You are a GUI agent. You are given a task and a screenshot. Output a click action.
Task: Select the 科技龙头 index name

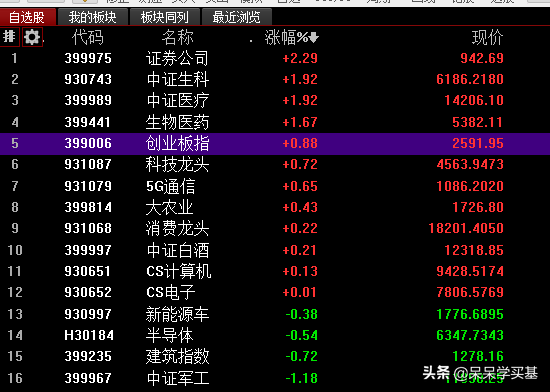point(177,164)
